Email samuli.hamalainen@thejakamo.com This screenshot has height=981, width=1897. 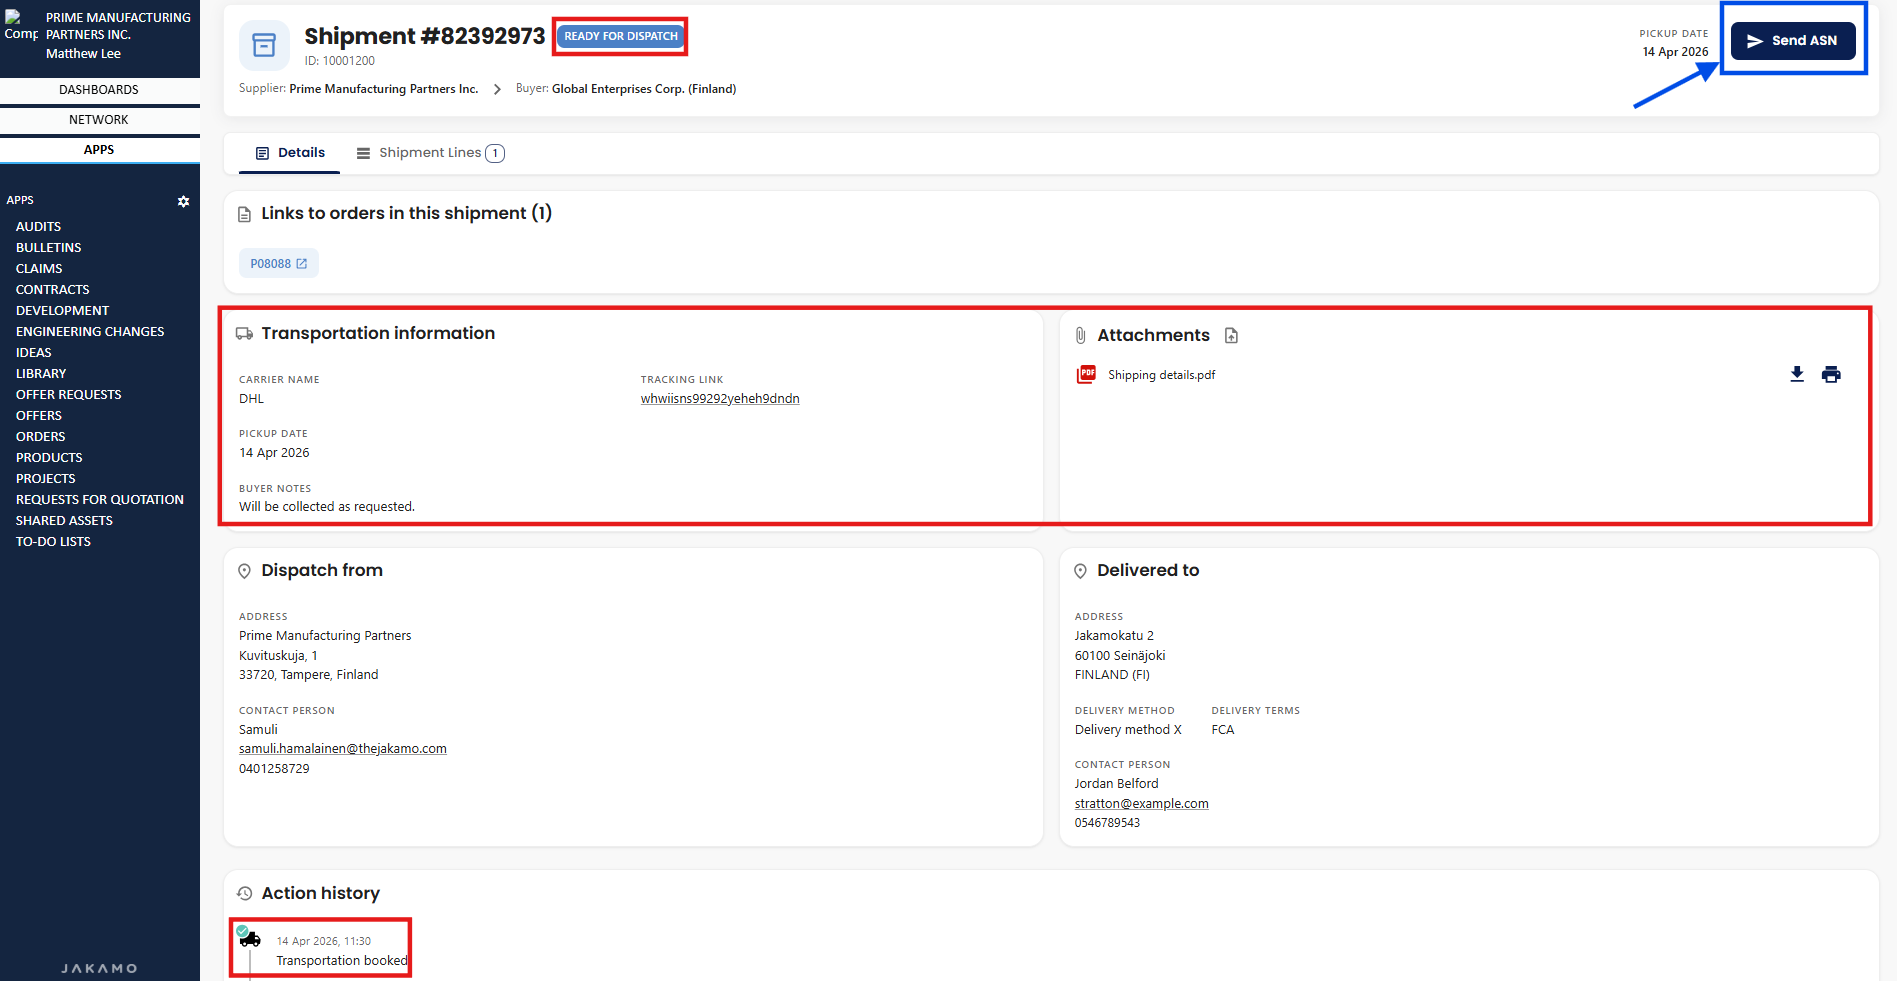tap(342, 749)
